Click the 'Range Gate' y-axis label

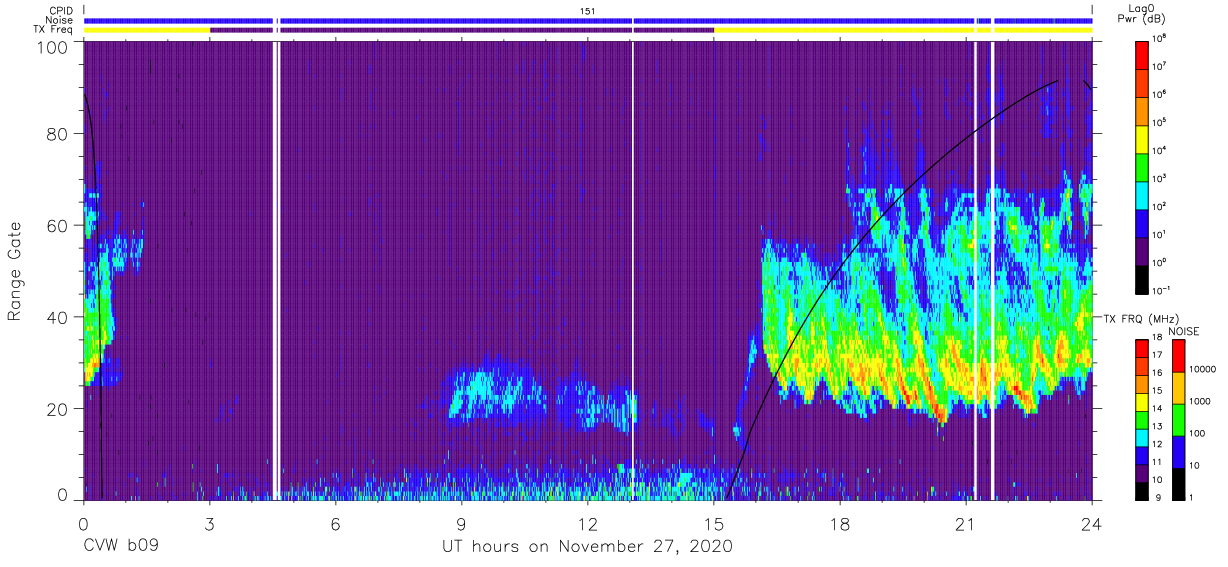pyautogui.click(x=15, y=272)
